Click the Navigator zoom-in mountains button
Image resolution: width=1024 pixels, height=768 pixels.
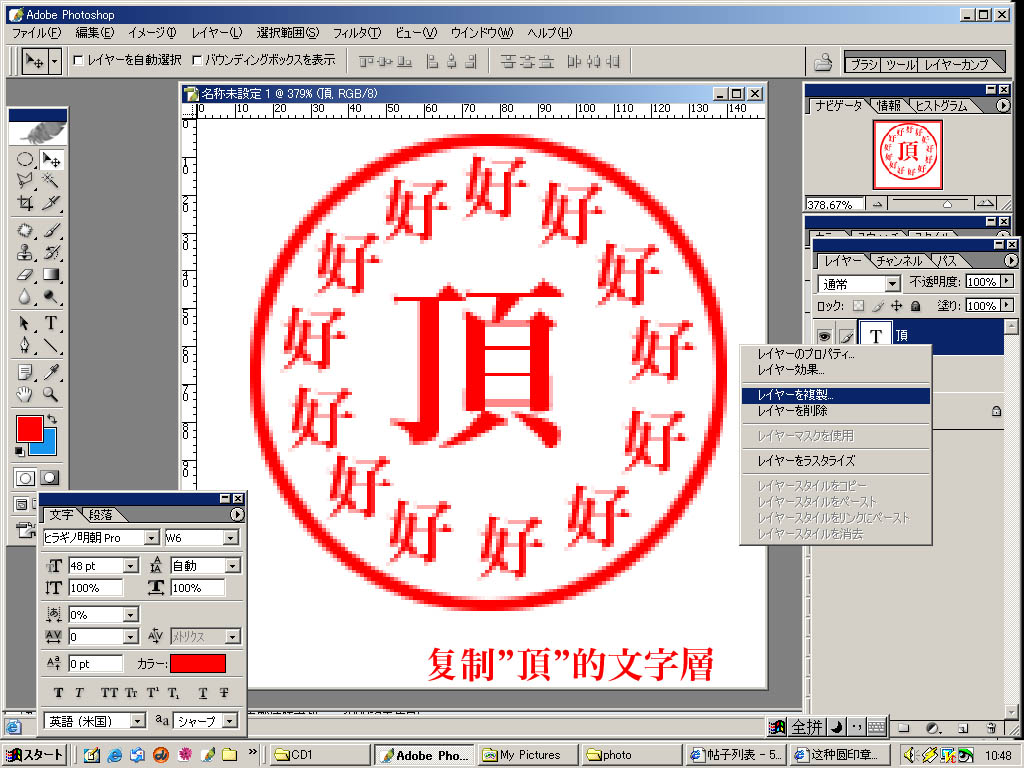click(986, 204)
